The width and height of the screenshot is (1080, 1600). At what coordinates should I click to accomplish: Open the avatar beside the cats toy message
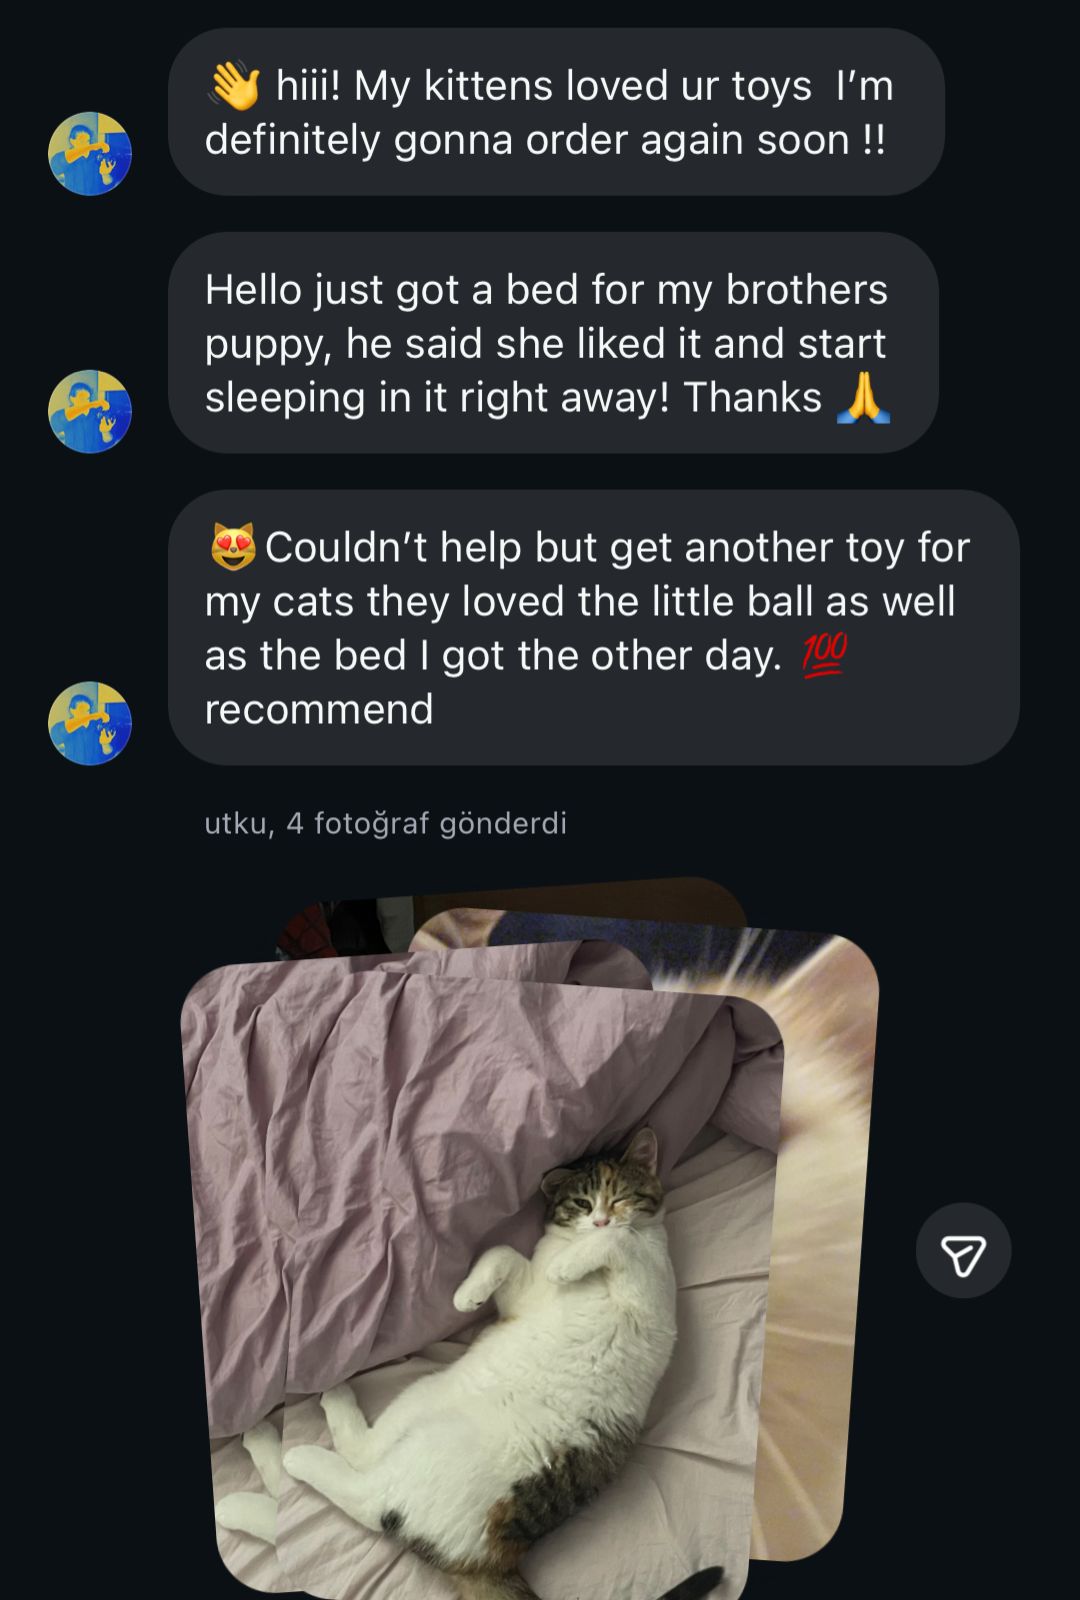click(90, 723)
